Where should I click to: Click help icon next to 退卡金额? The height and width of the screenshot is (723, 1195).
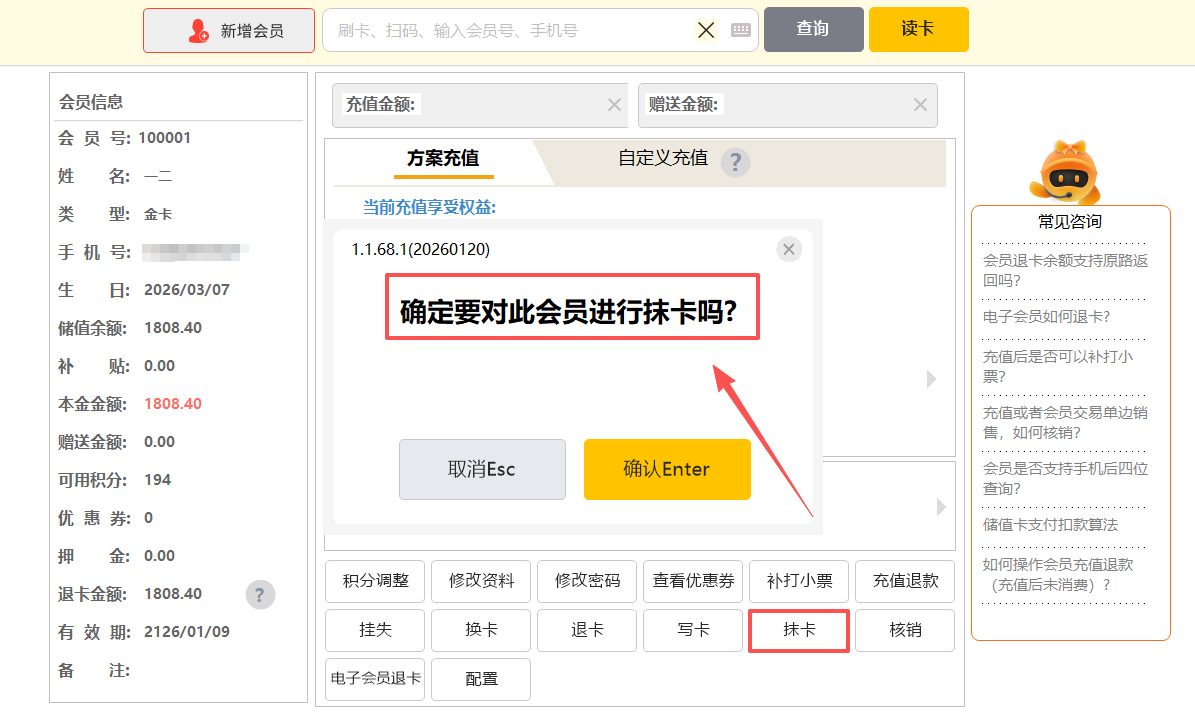(260, 595)
